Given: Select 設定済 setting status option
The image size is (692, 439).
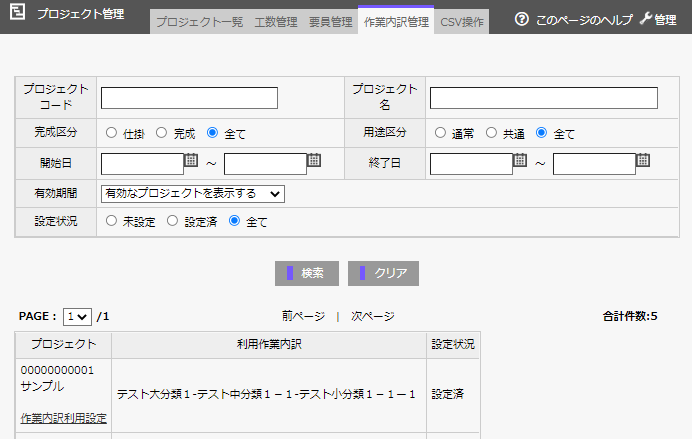Looking at the screenshot, I should [173, 222].
